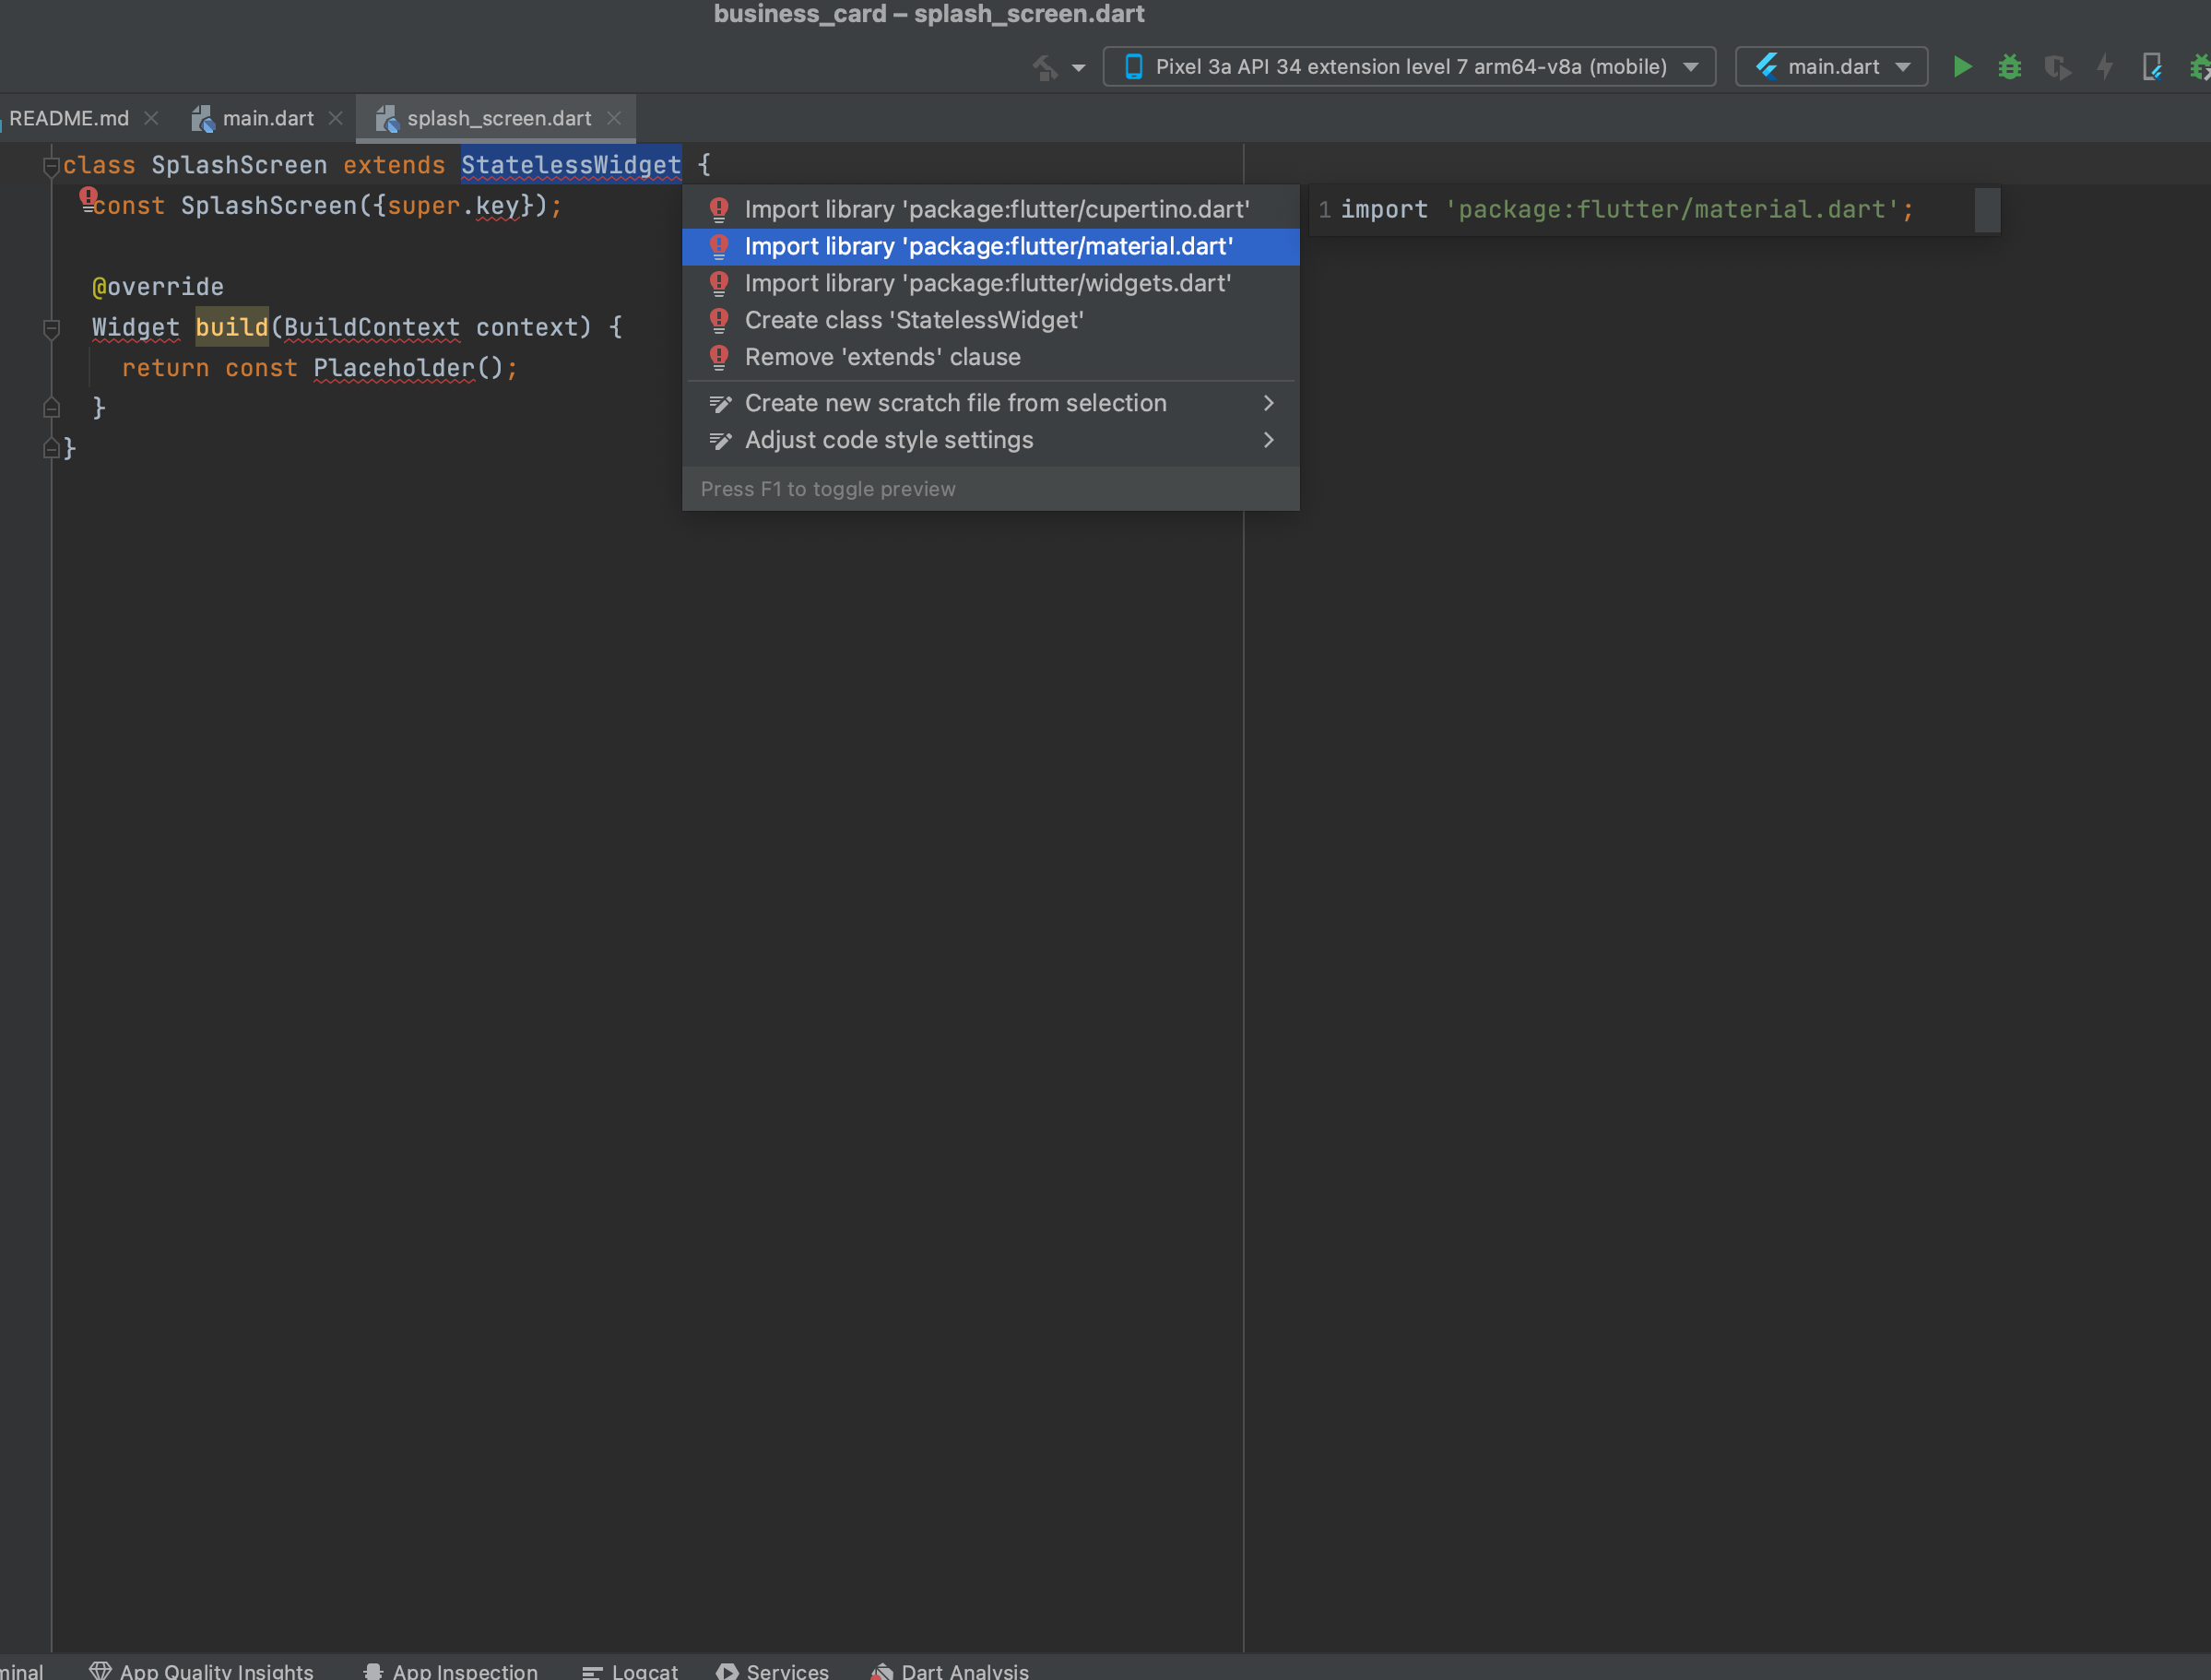Toggle fold marker beside the build method
Viewport: 2211px width, 1680px height.
[51, 327]
